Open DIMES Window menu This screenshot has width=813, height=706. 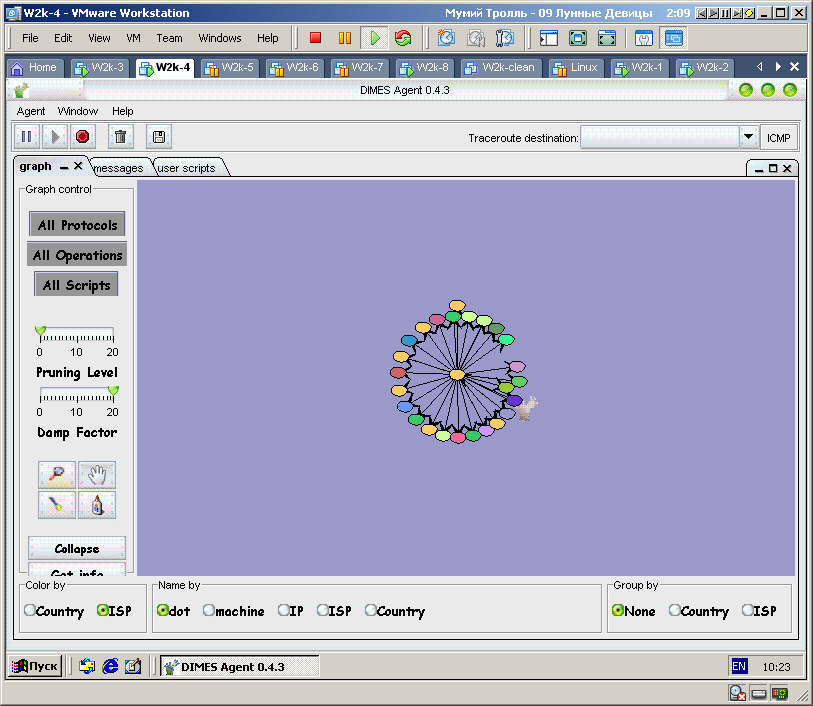(78, 111)
